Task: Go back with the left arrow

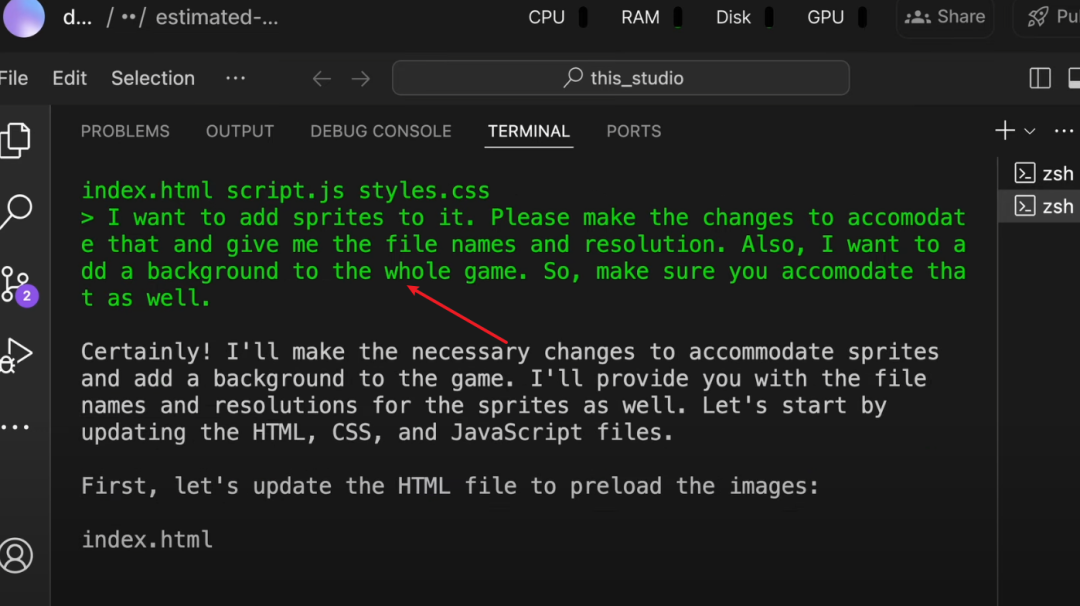Action: [x=322, y=78]
